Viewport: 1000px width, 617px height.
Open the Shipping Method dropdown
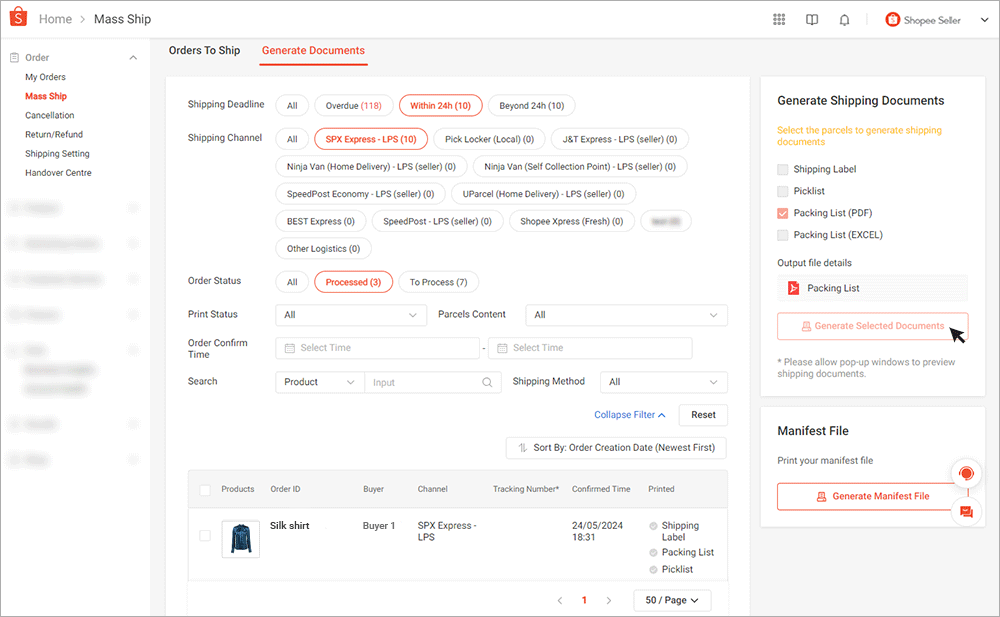click(x=663, y=382)
